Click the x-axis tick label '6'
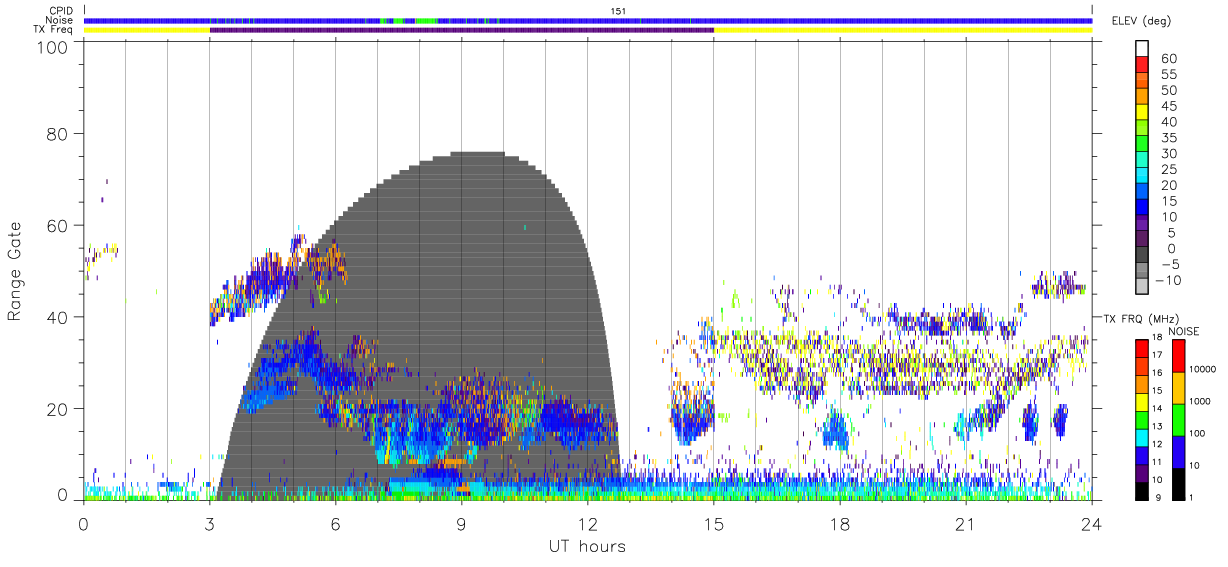The height and width of the screenshot is (567, 1228). 335,524
